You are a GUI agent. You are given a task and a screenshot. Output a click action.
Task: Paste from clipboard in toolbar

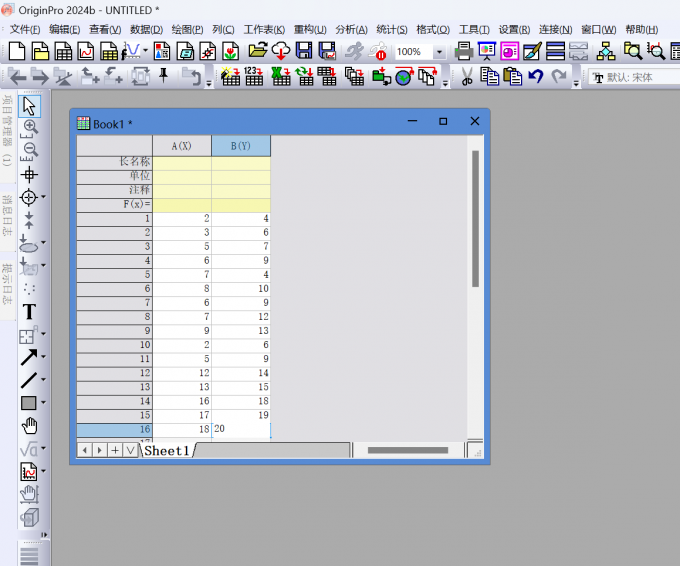513,77
